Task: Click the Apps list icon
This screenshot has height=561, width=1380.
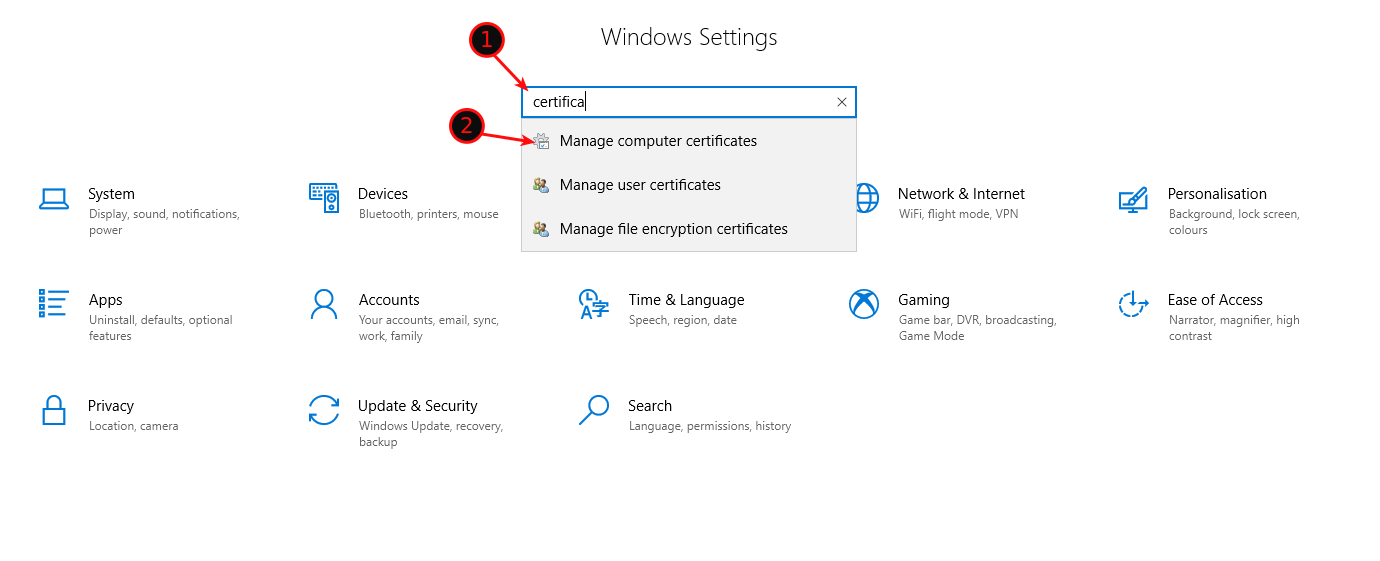Action: [54, 303]
